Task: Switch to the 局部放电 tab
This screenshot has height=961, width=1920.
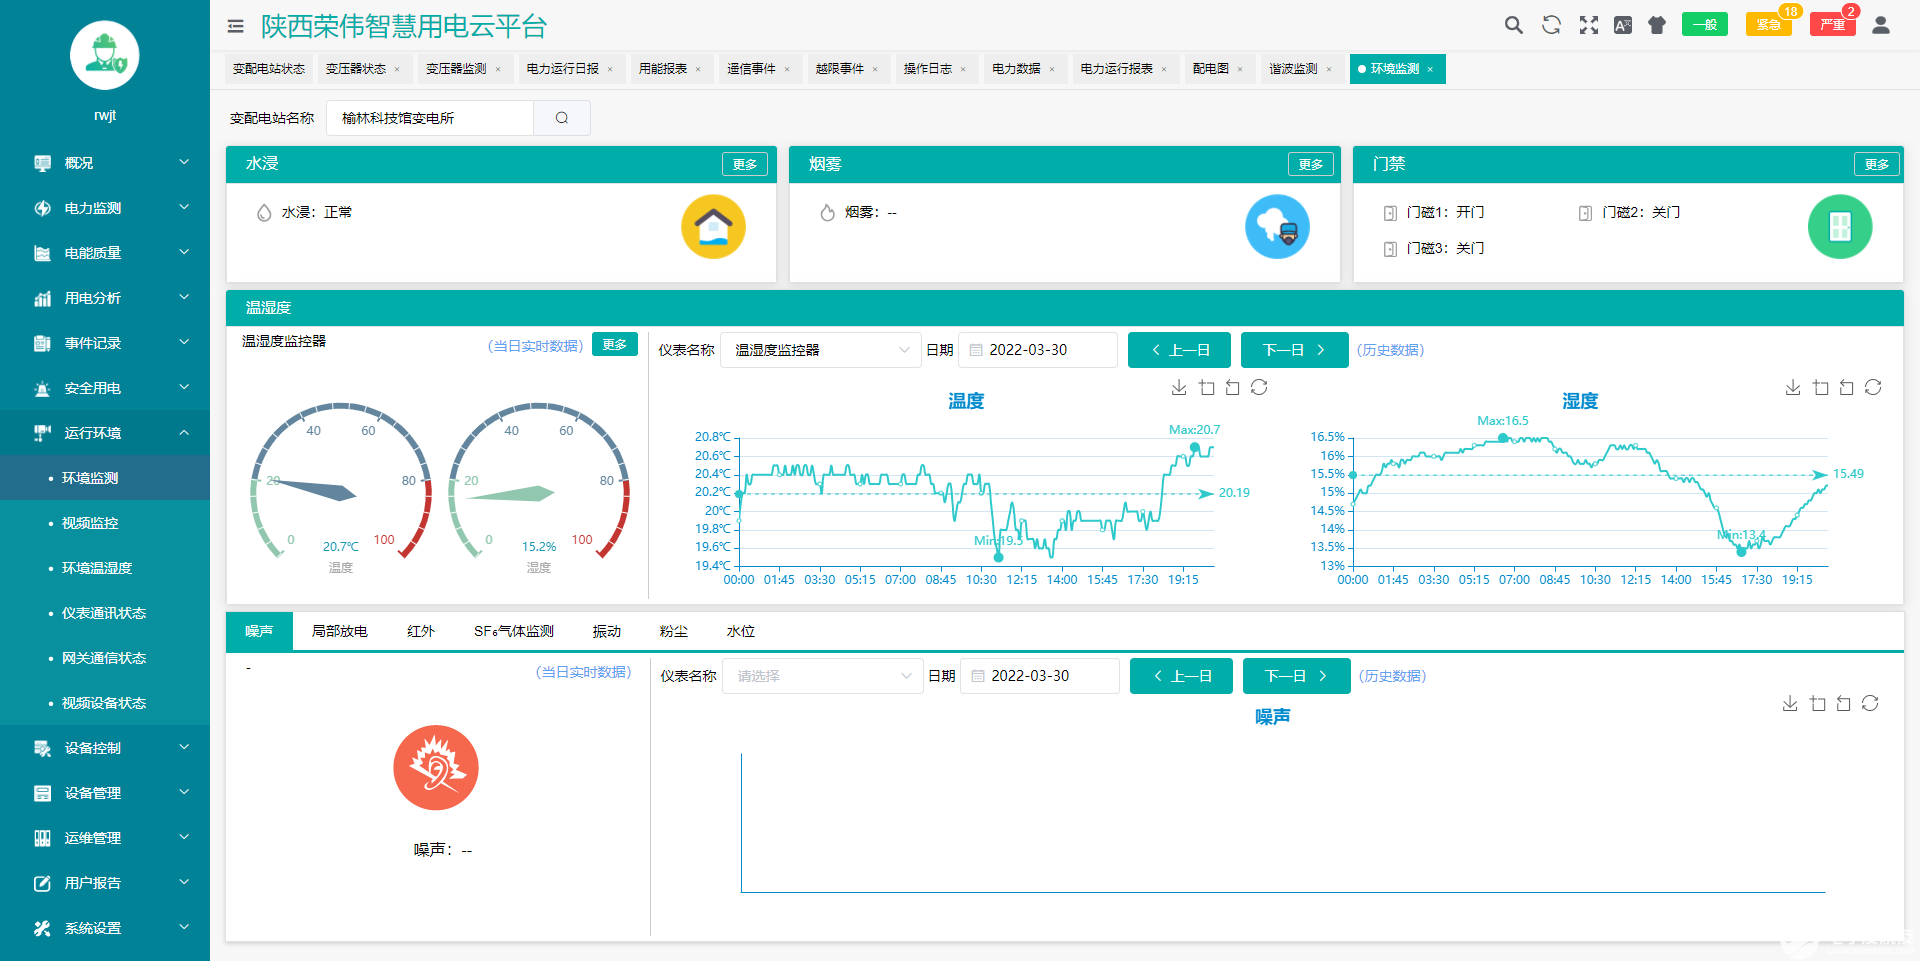Action: 340,631
